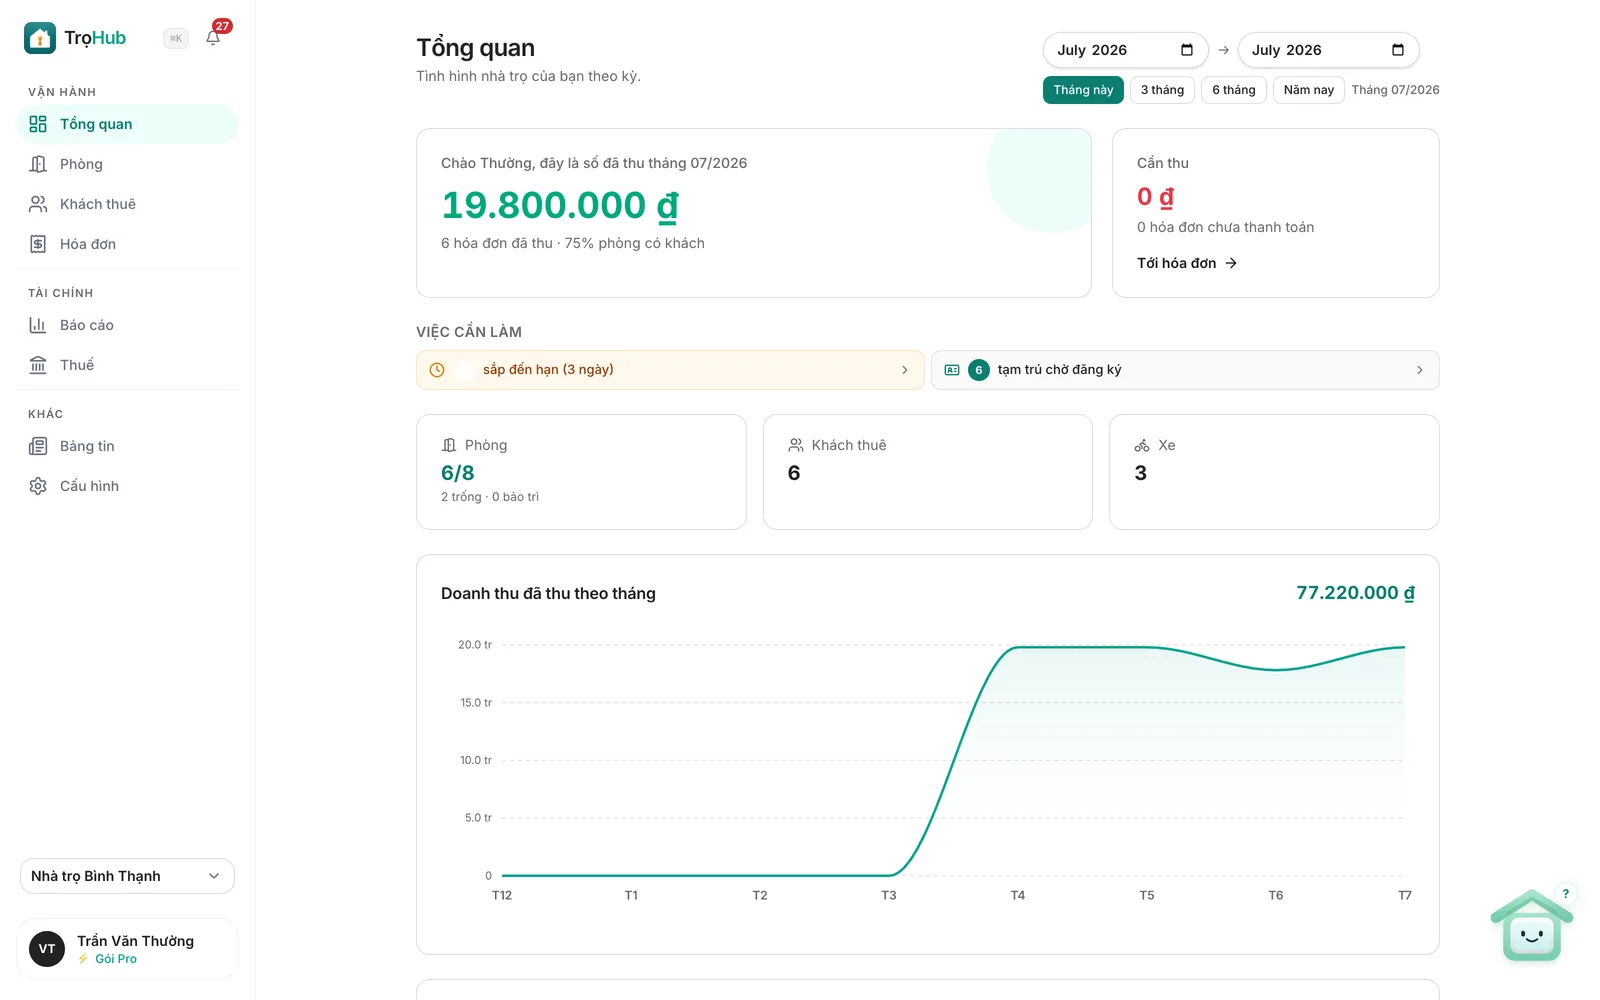This screenshot has width=1600, height=1000.
Task: Open calendar picker of end date field
Action: click(1398, 50)
